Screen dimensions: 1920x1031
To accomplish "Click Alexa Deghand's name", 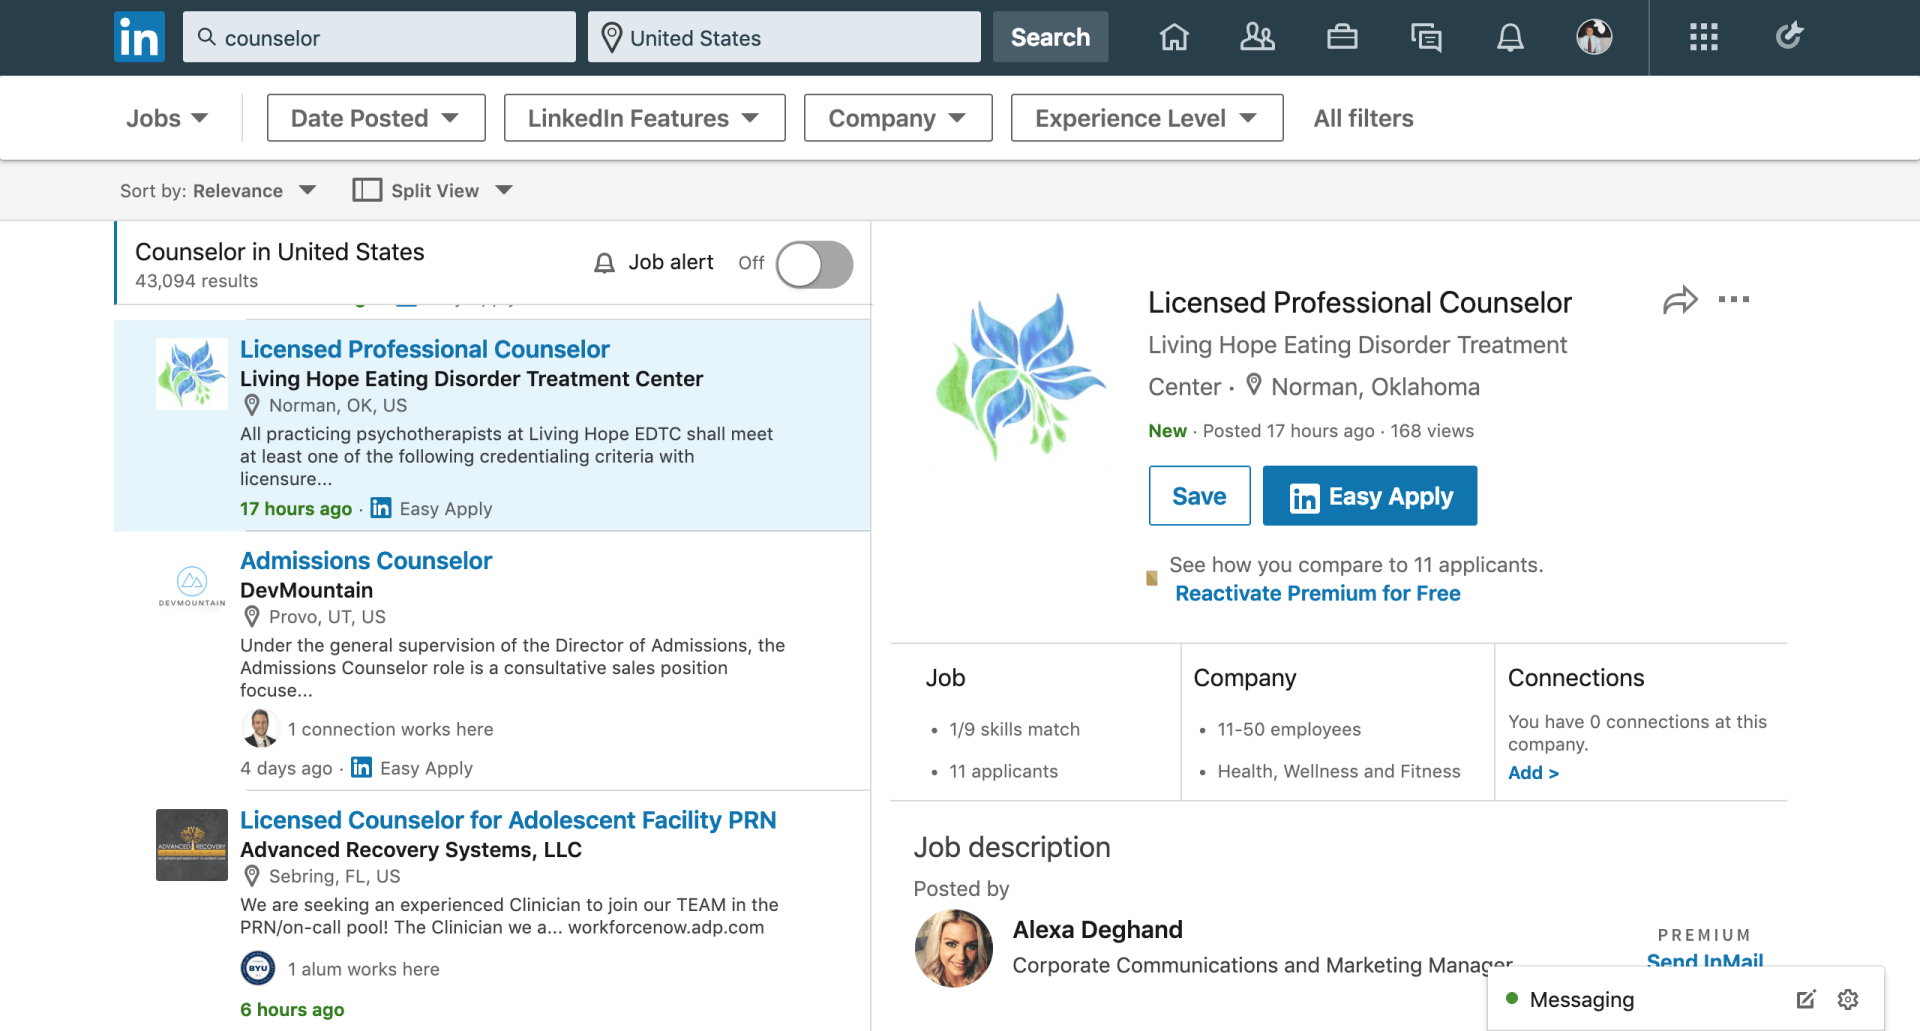I will tap(1097, 929).
